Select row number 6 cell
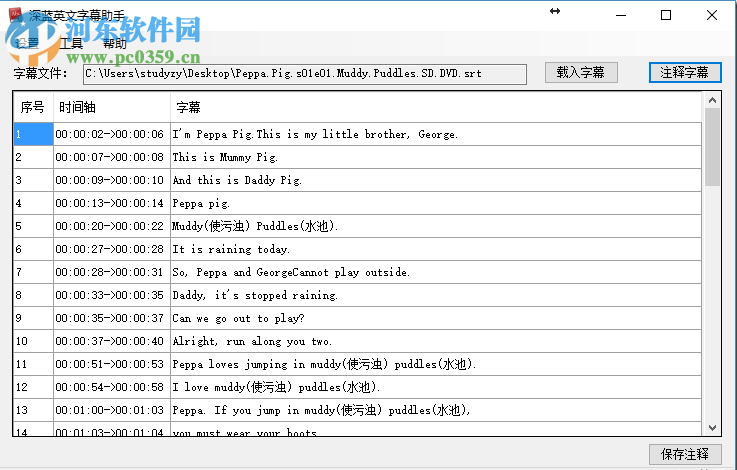The height and width of the screenshot is (470, 737). click(33, 249)
